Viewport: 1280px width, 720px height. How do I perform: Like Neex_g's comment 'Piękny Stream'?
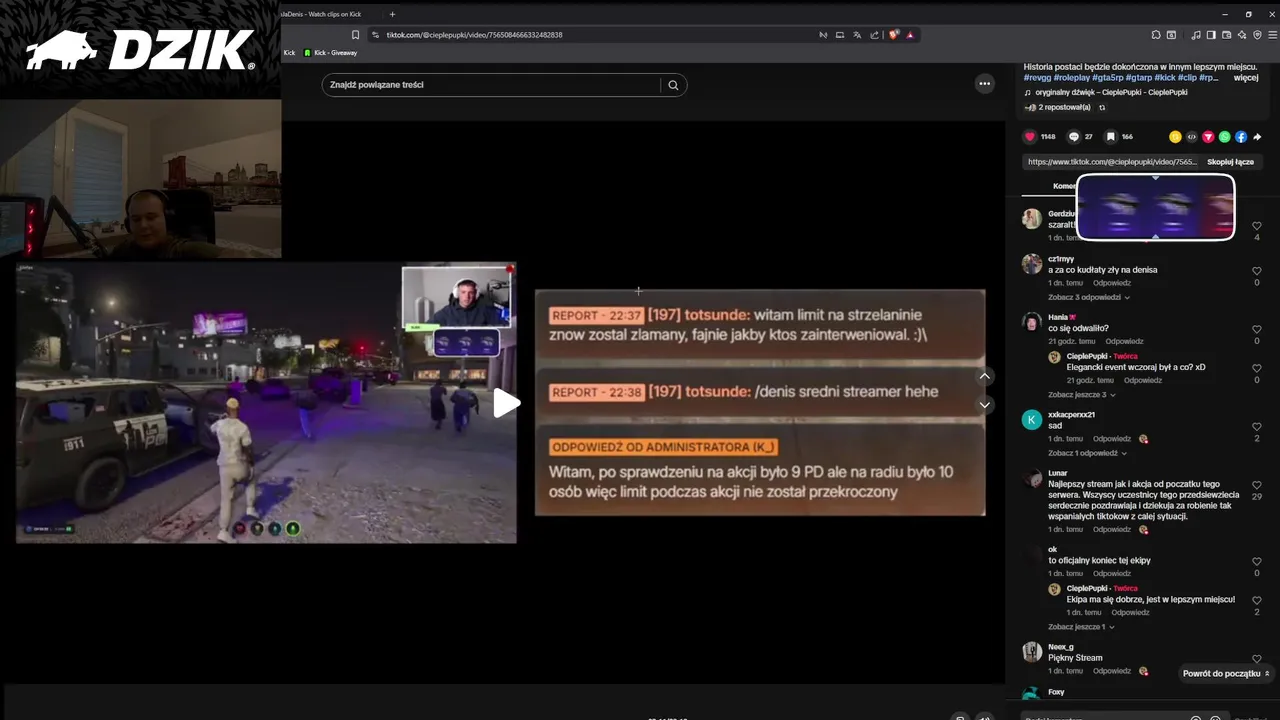1257,659
